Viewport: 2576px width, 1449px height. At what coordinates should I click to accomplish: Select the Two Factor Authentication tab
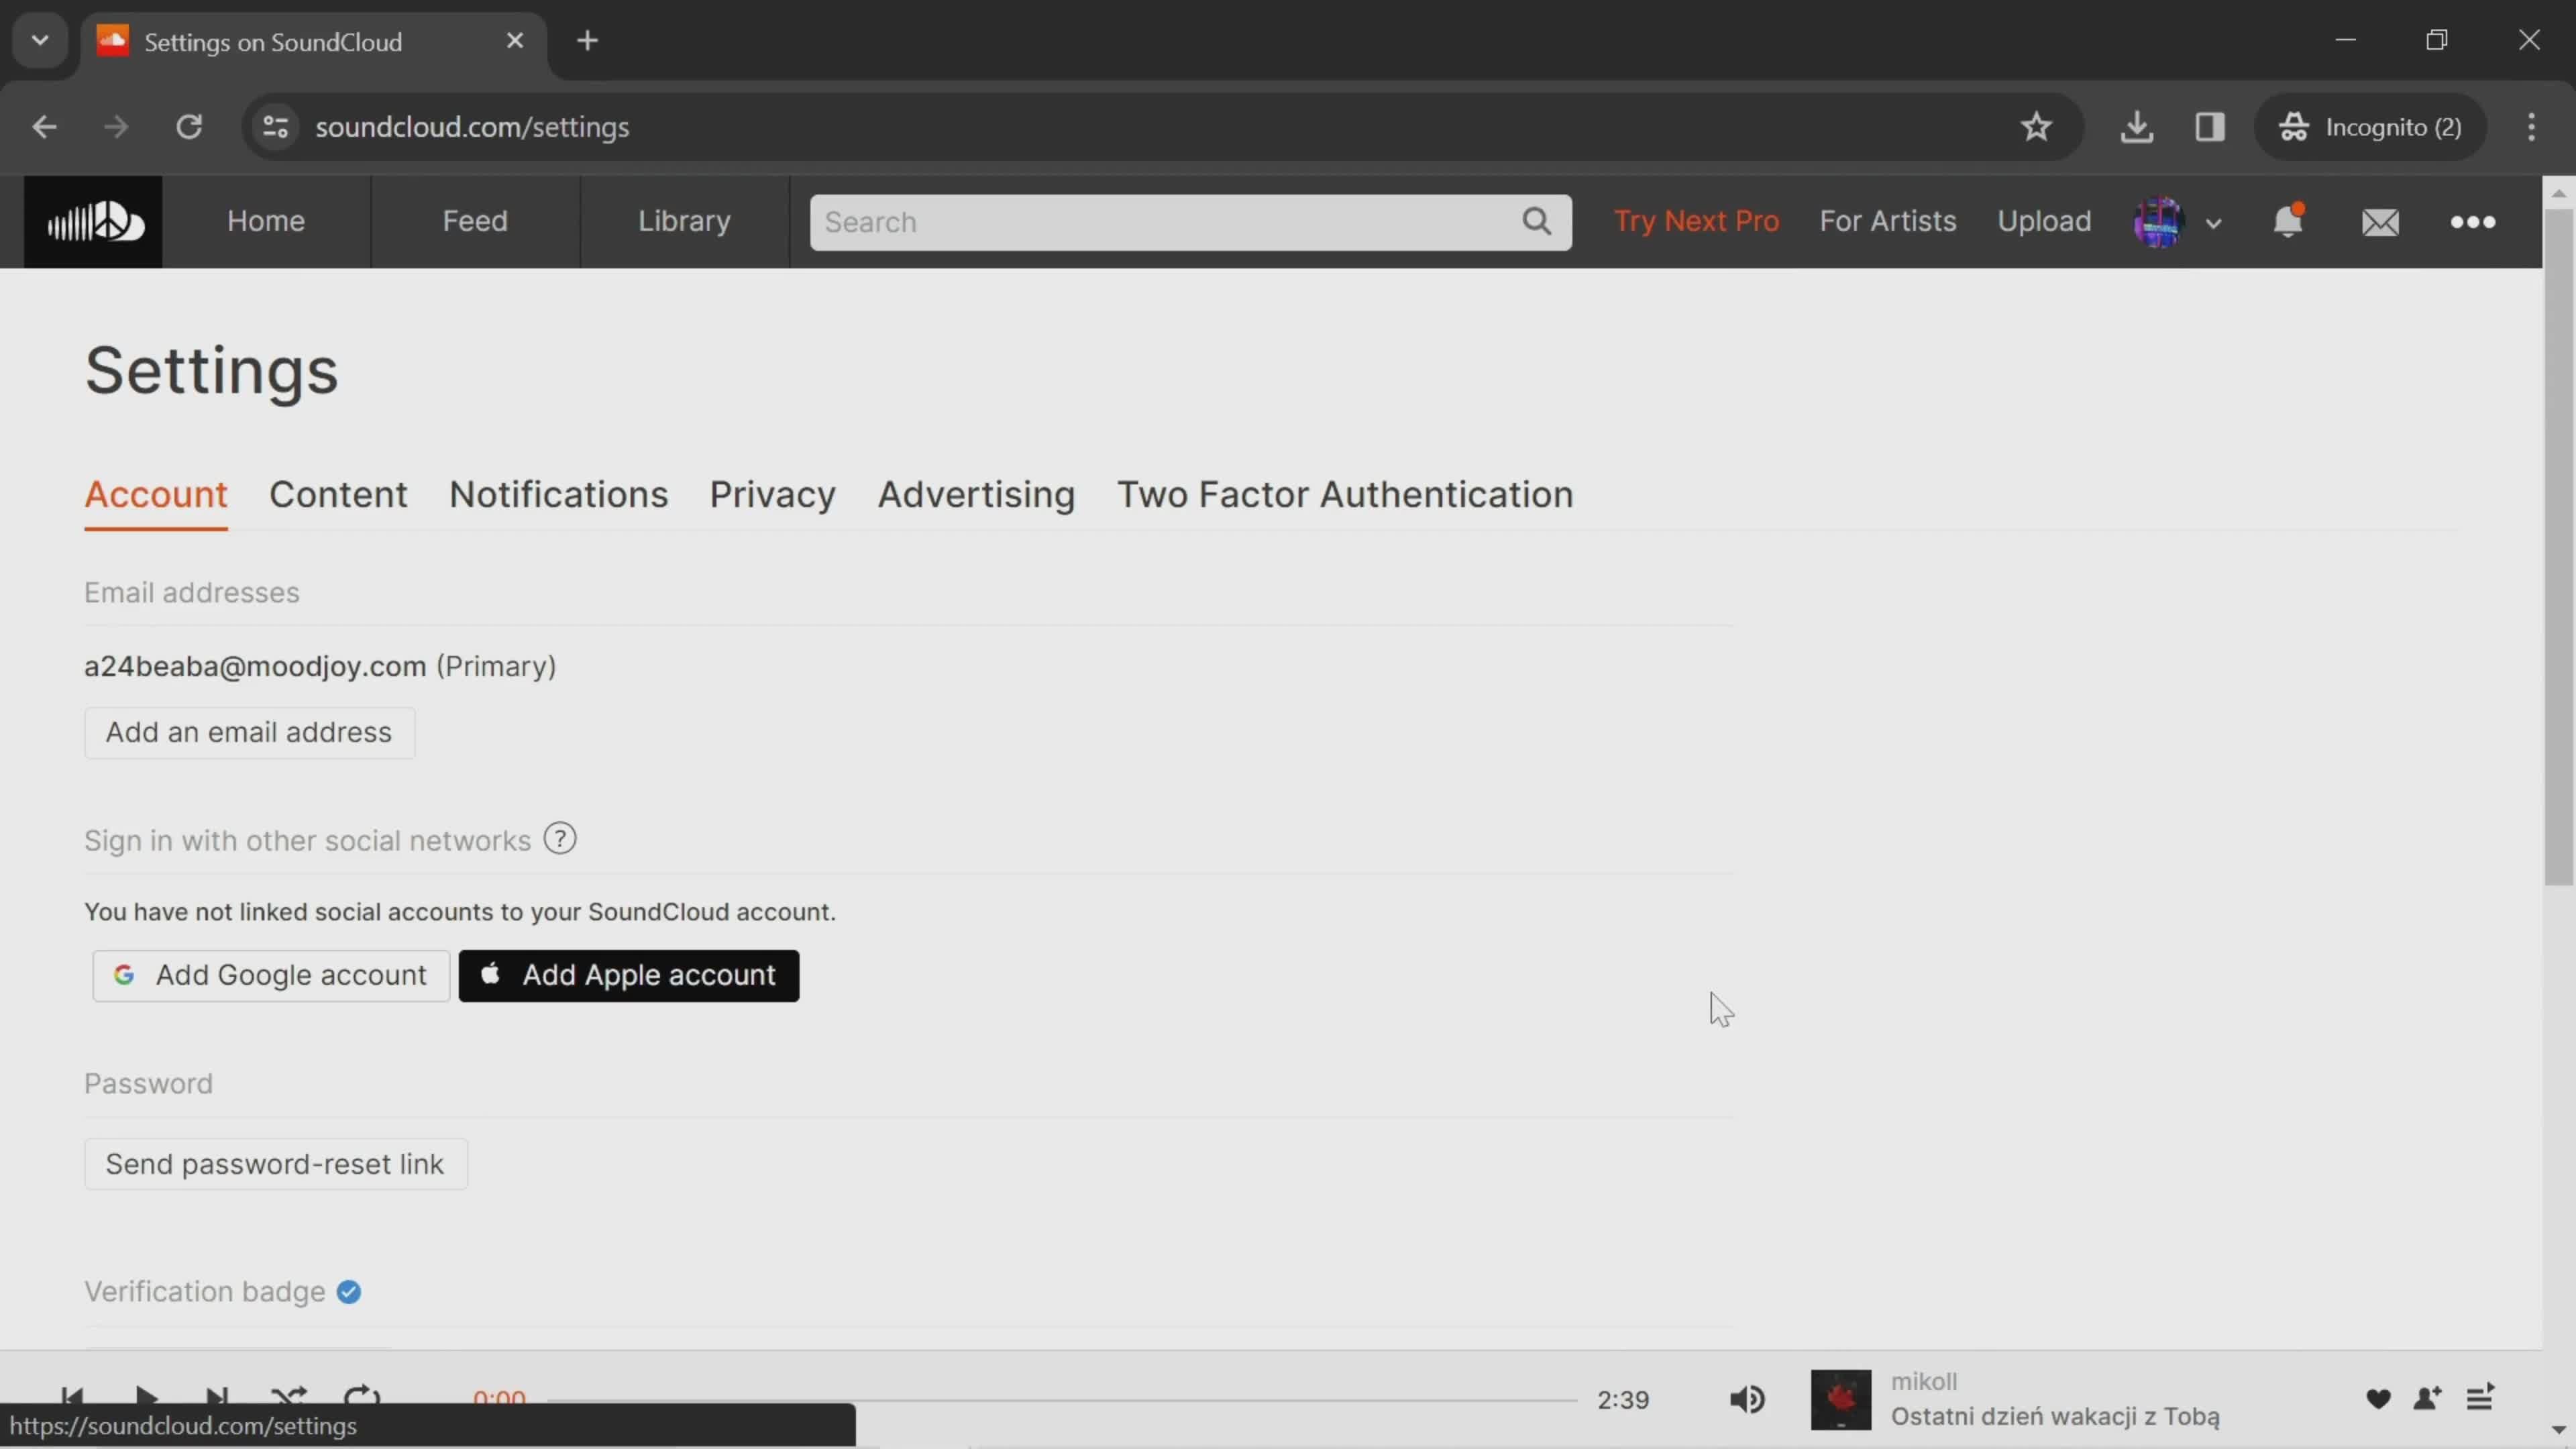point(1344,494)
